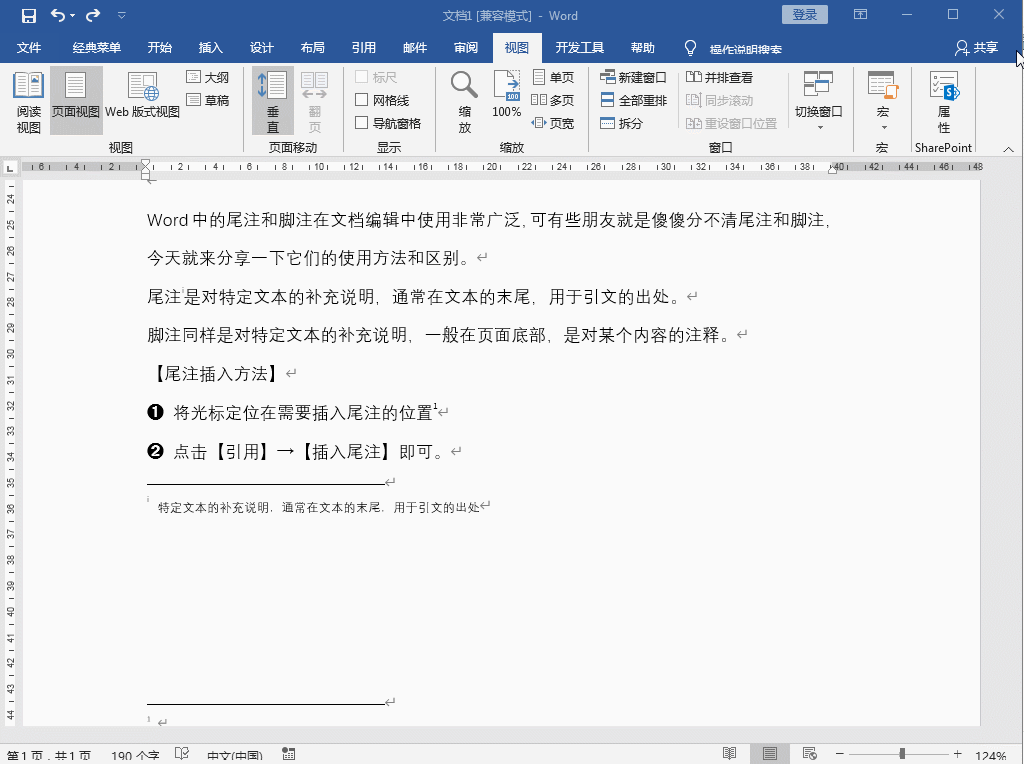This screenshot has width=1024, height=764.
Task: Open Switch Windows (切换窗口) dropdown
Action: click(x=818, y=102)
